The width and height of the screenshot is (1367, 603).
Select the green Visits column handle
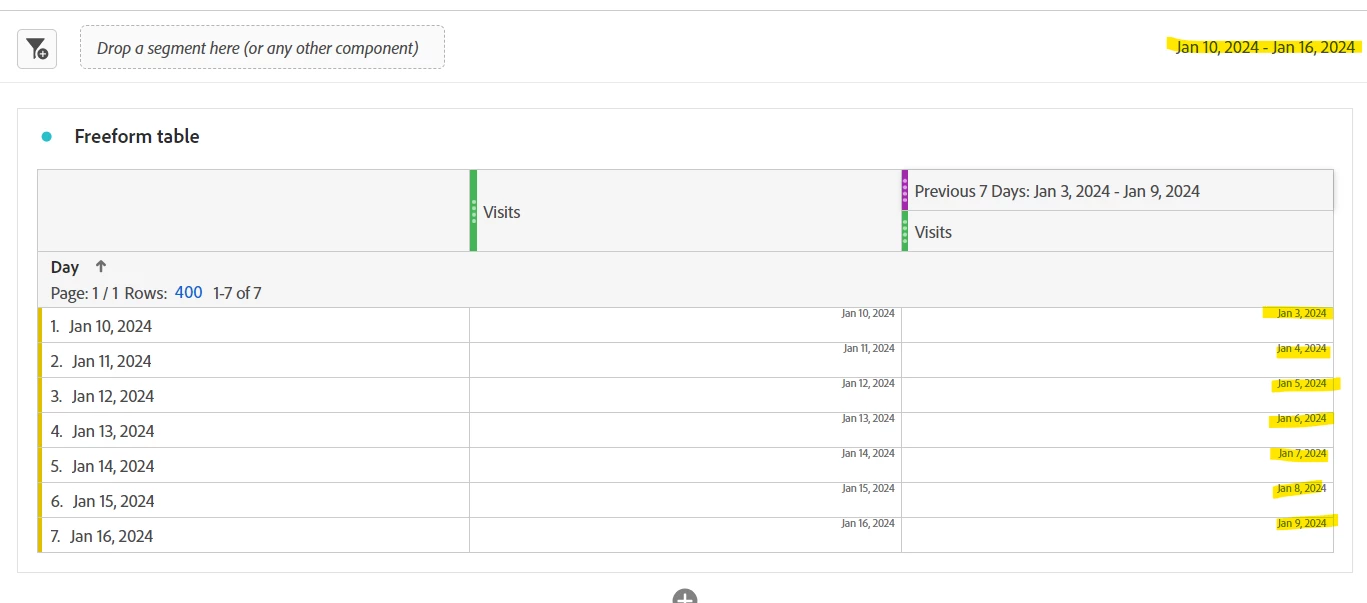473,211
